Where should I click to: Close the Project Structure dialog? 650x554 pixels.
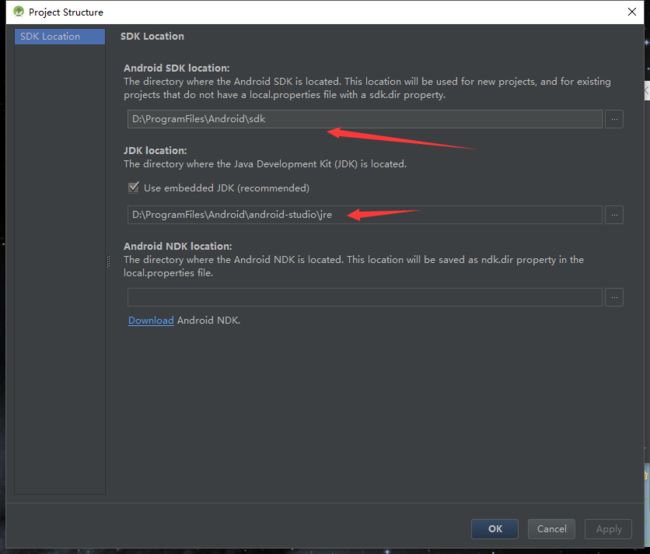(x=632, y=12)
